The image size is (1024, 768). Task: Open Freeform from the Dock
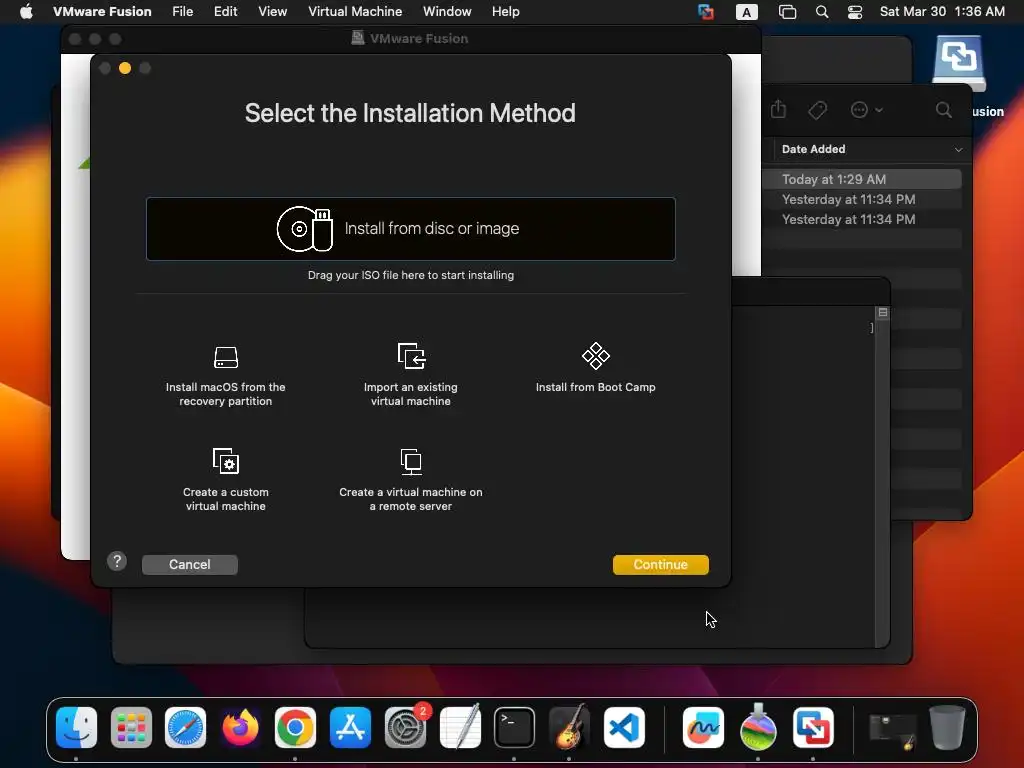point(703,727)
